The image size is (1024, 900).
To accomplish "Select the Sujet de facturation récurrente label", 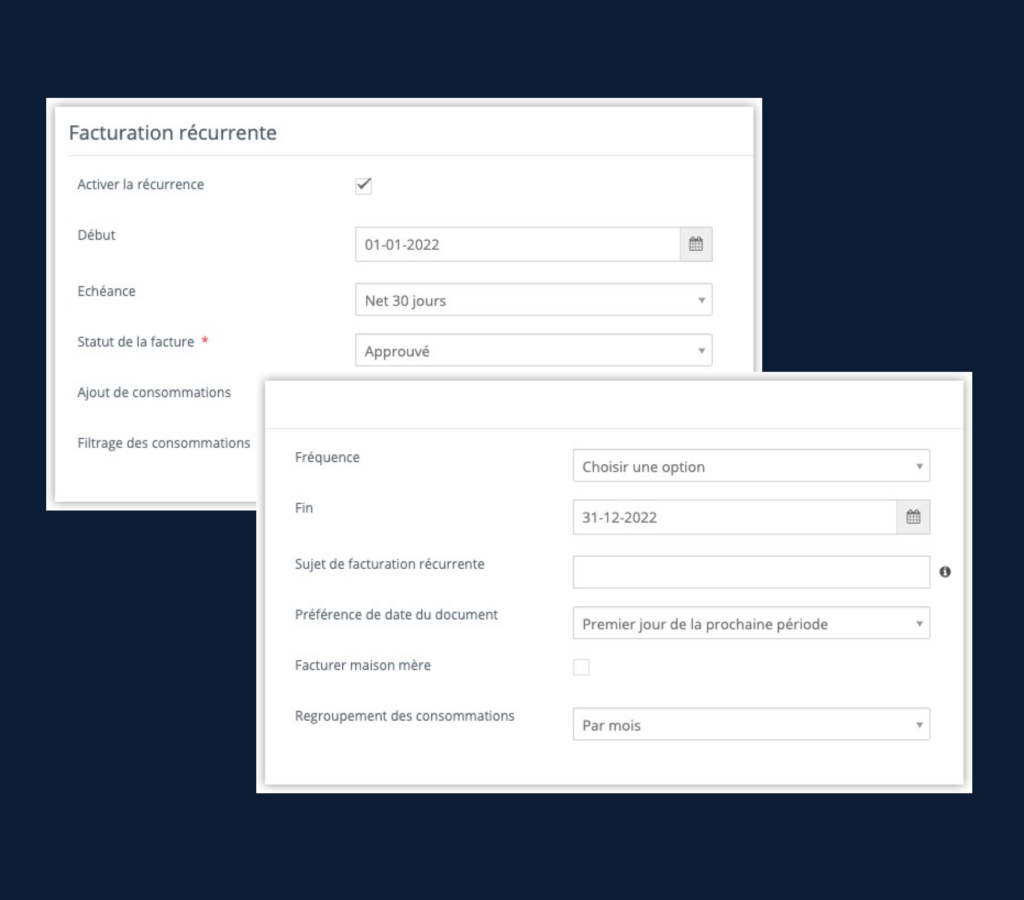I will 390,564.
